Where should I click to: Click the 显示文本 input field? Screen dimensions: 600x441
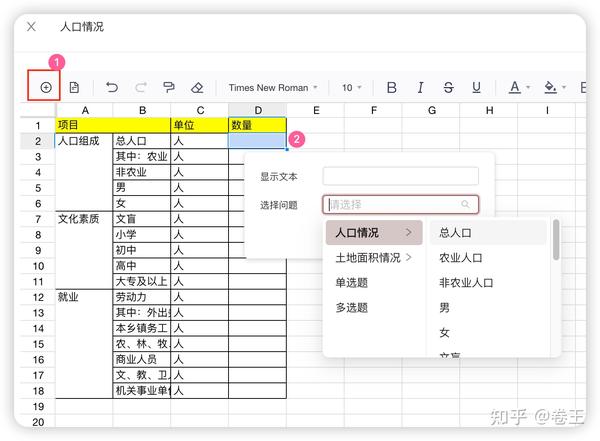(x=401, y=176)
